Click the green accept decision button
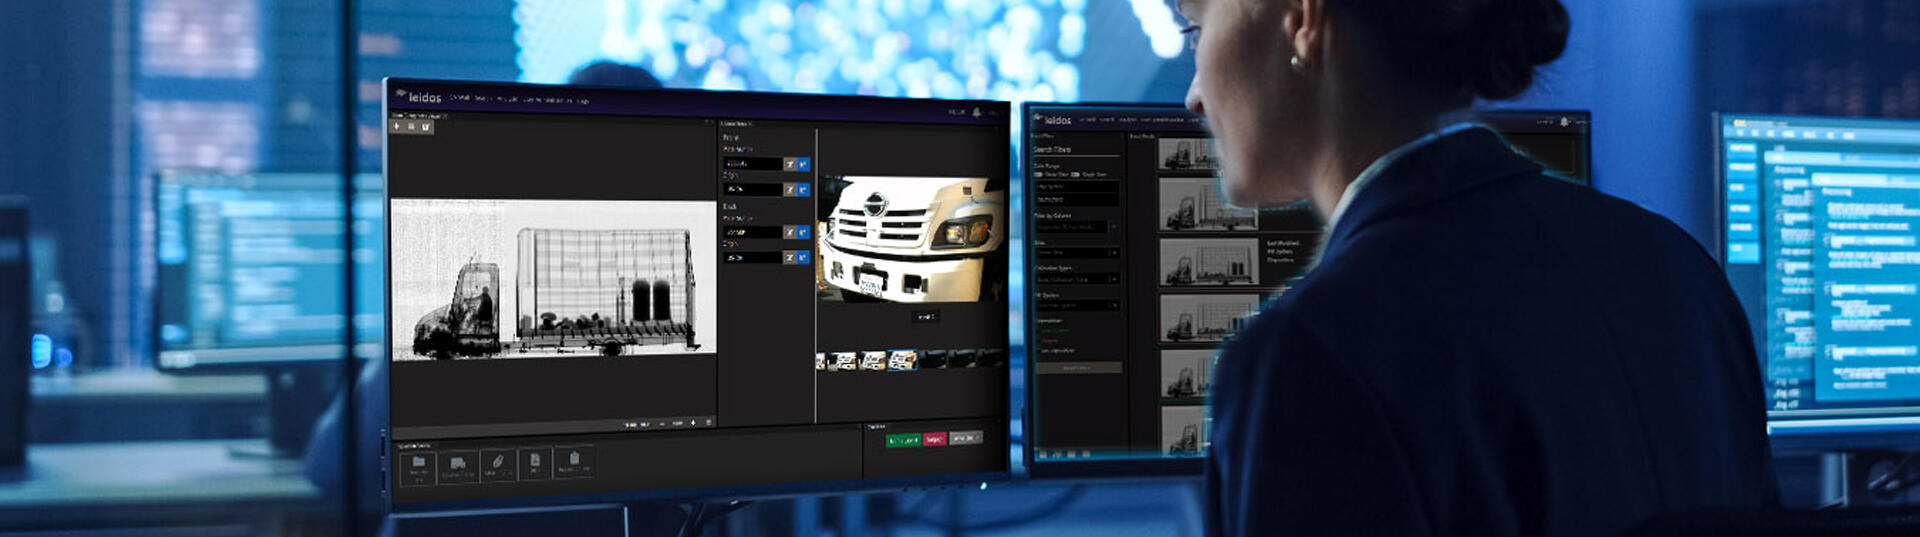1920x537 pixels. (x=903, y=439)
